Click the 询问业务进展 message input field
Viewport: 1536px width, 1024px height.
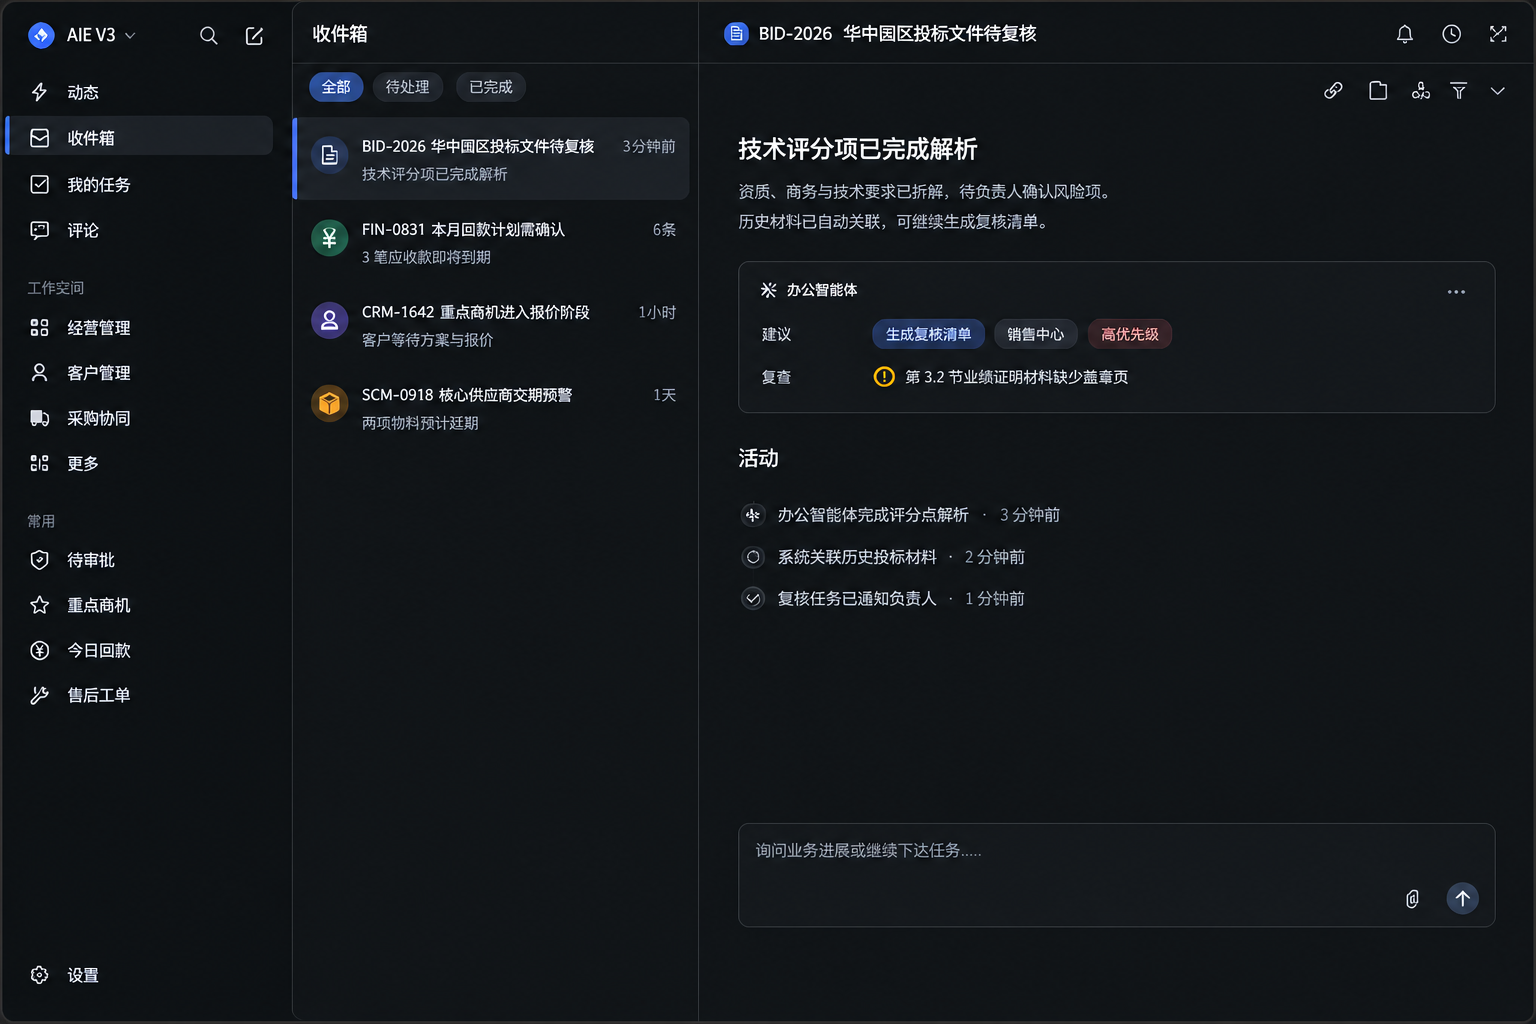point(1116,875)
